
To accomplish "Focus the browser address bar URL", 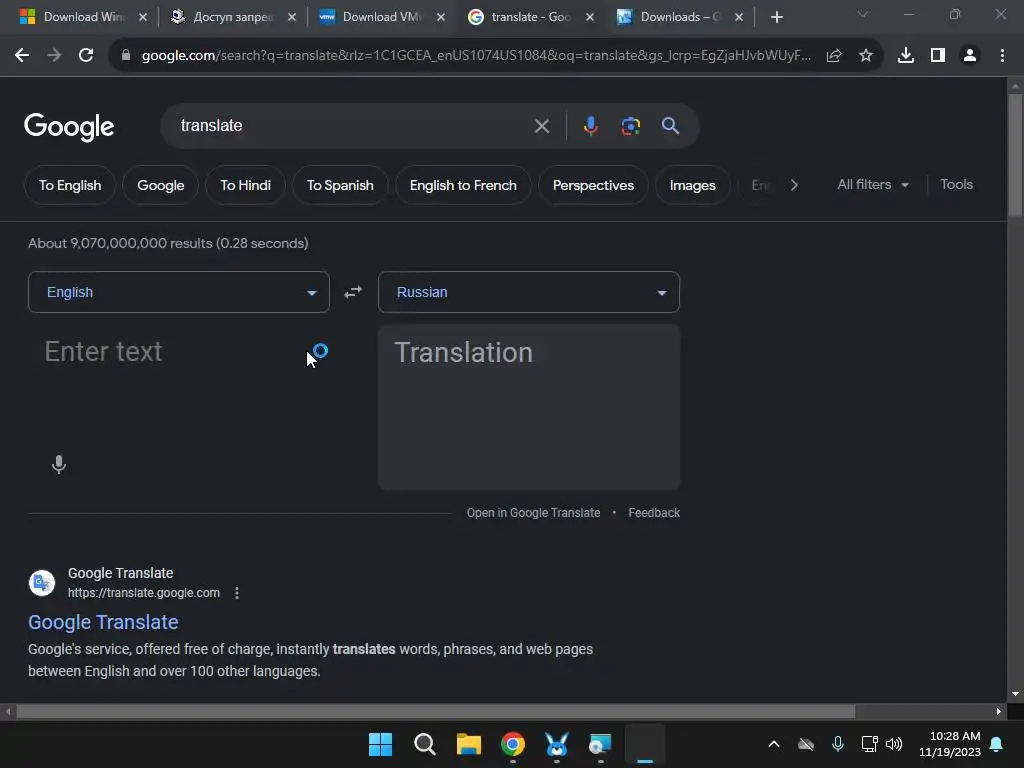I will tap(475, 56).
